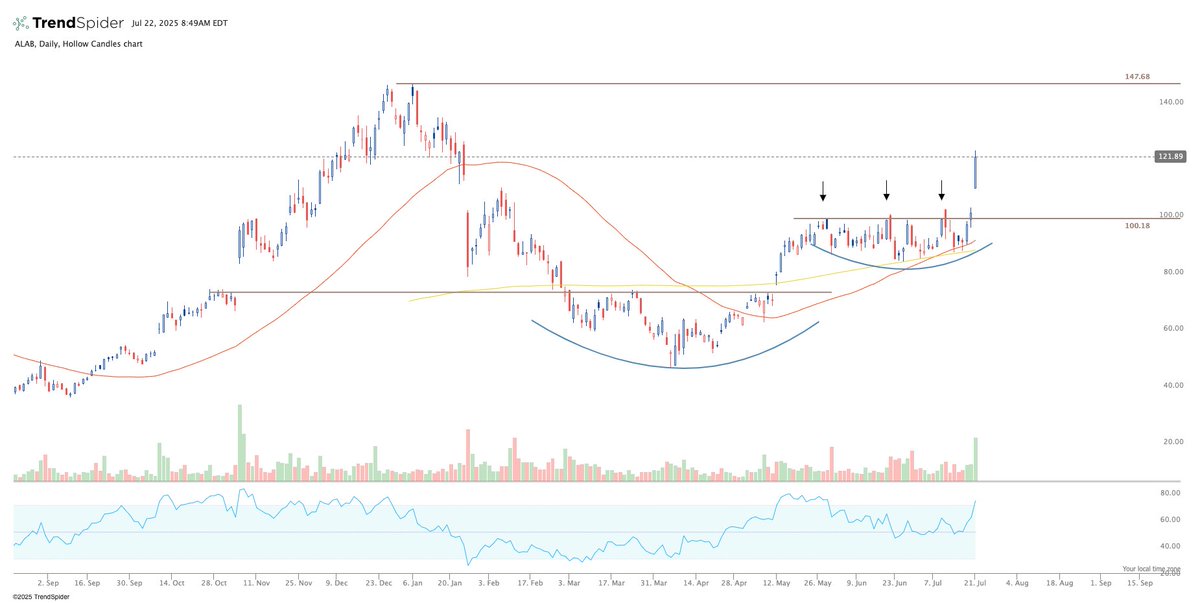Click the '26. May' date label
The image size is (1200, 603).
pyautogui.click(x=818, y=581)
